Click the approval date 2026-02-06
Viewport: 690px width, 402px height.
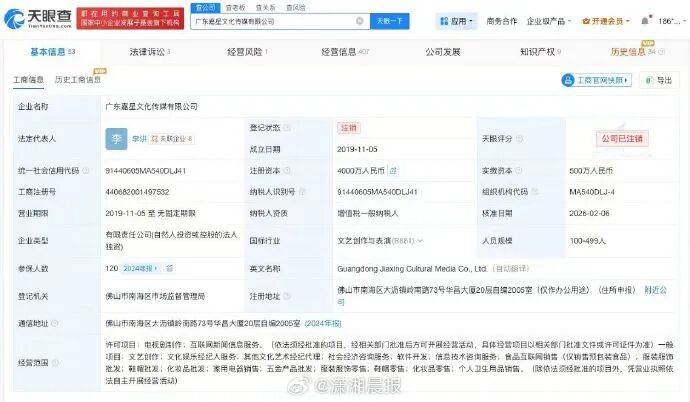[x=589, y=213]
